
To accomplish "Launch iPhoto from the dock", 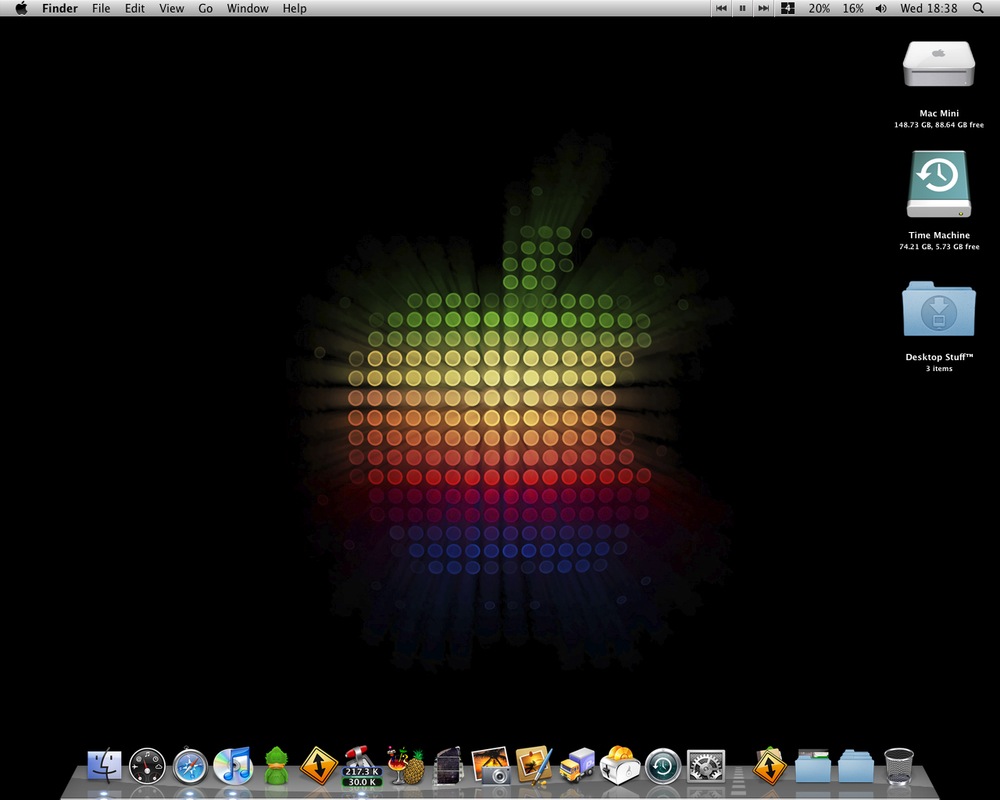I will [490, 766].
